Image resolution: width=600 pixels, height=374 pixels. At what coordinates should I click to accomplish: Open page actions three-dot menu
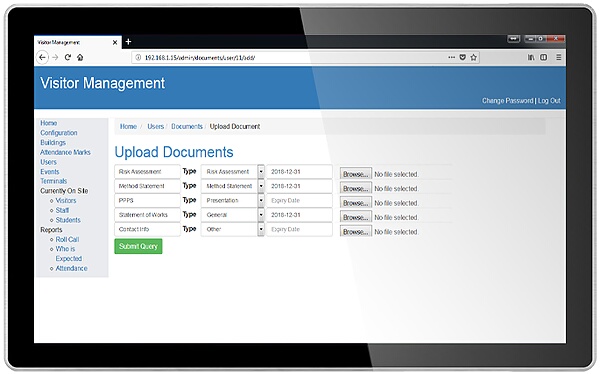click(452, 57)
